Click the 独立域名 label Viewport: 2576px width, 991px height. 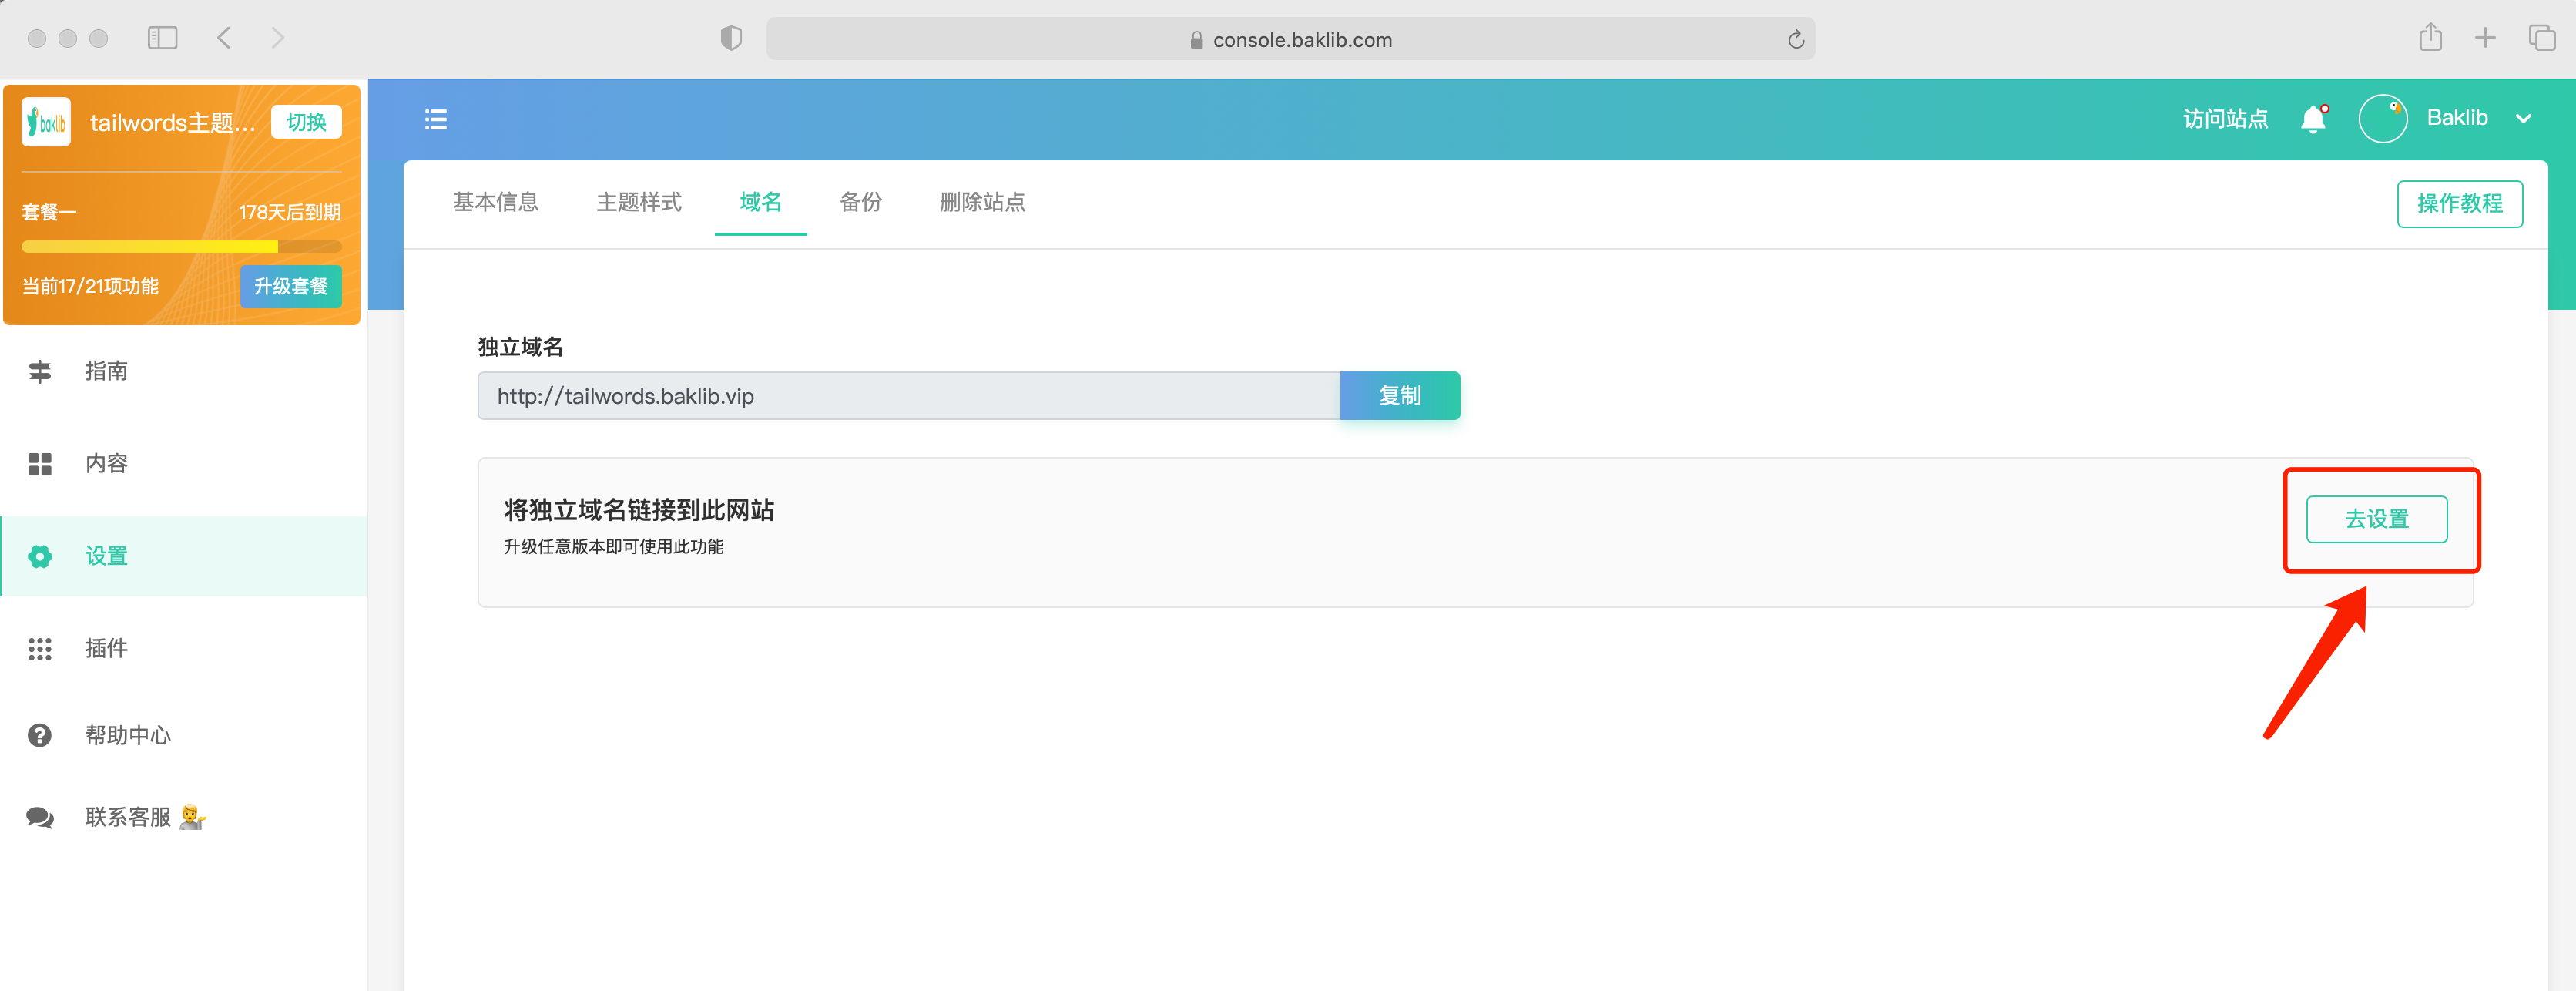[x=520, y=347]
